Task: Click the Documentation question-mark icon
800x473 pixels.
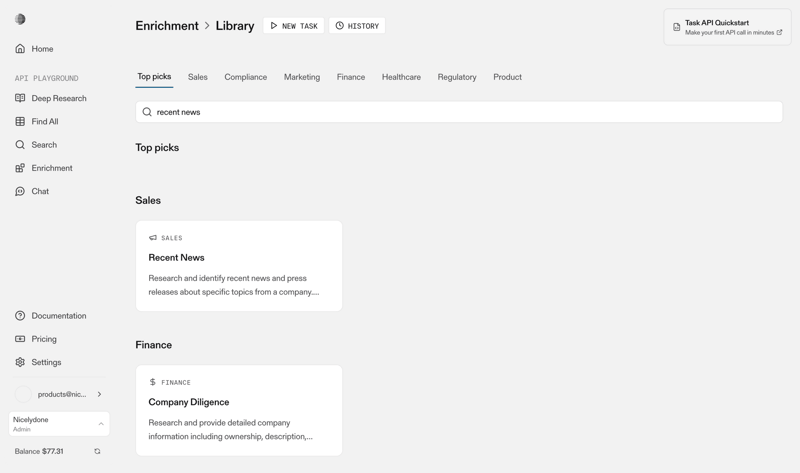Action: click(20, 315)
